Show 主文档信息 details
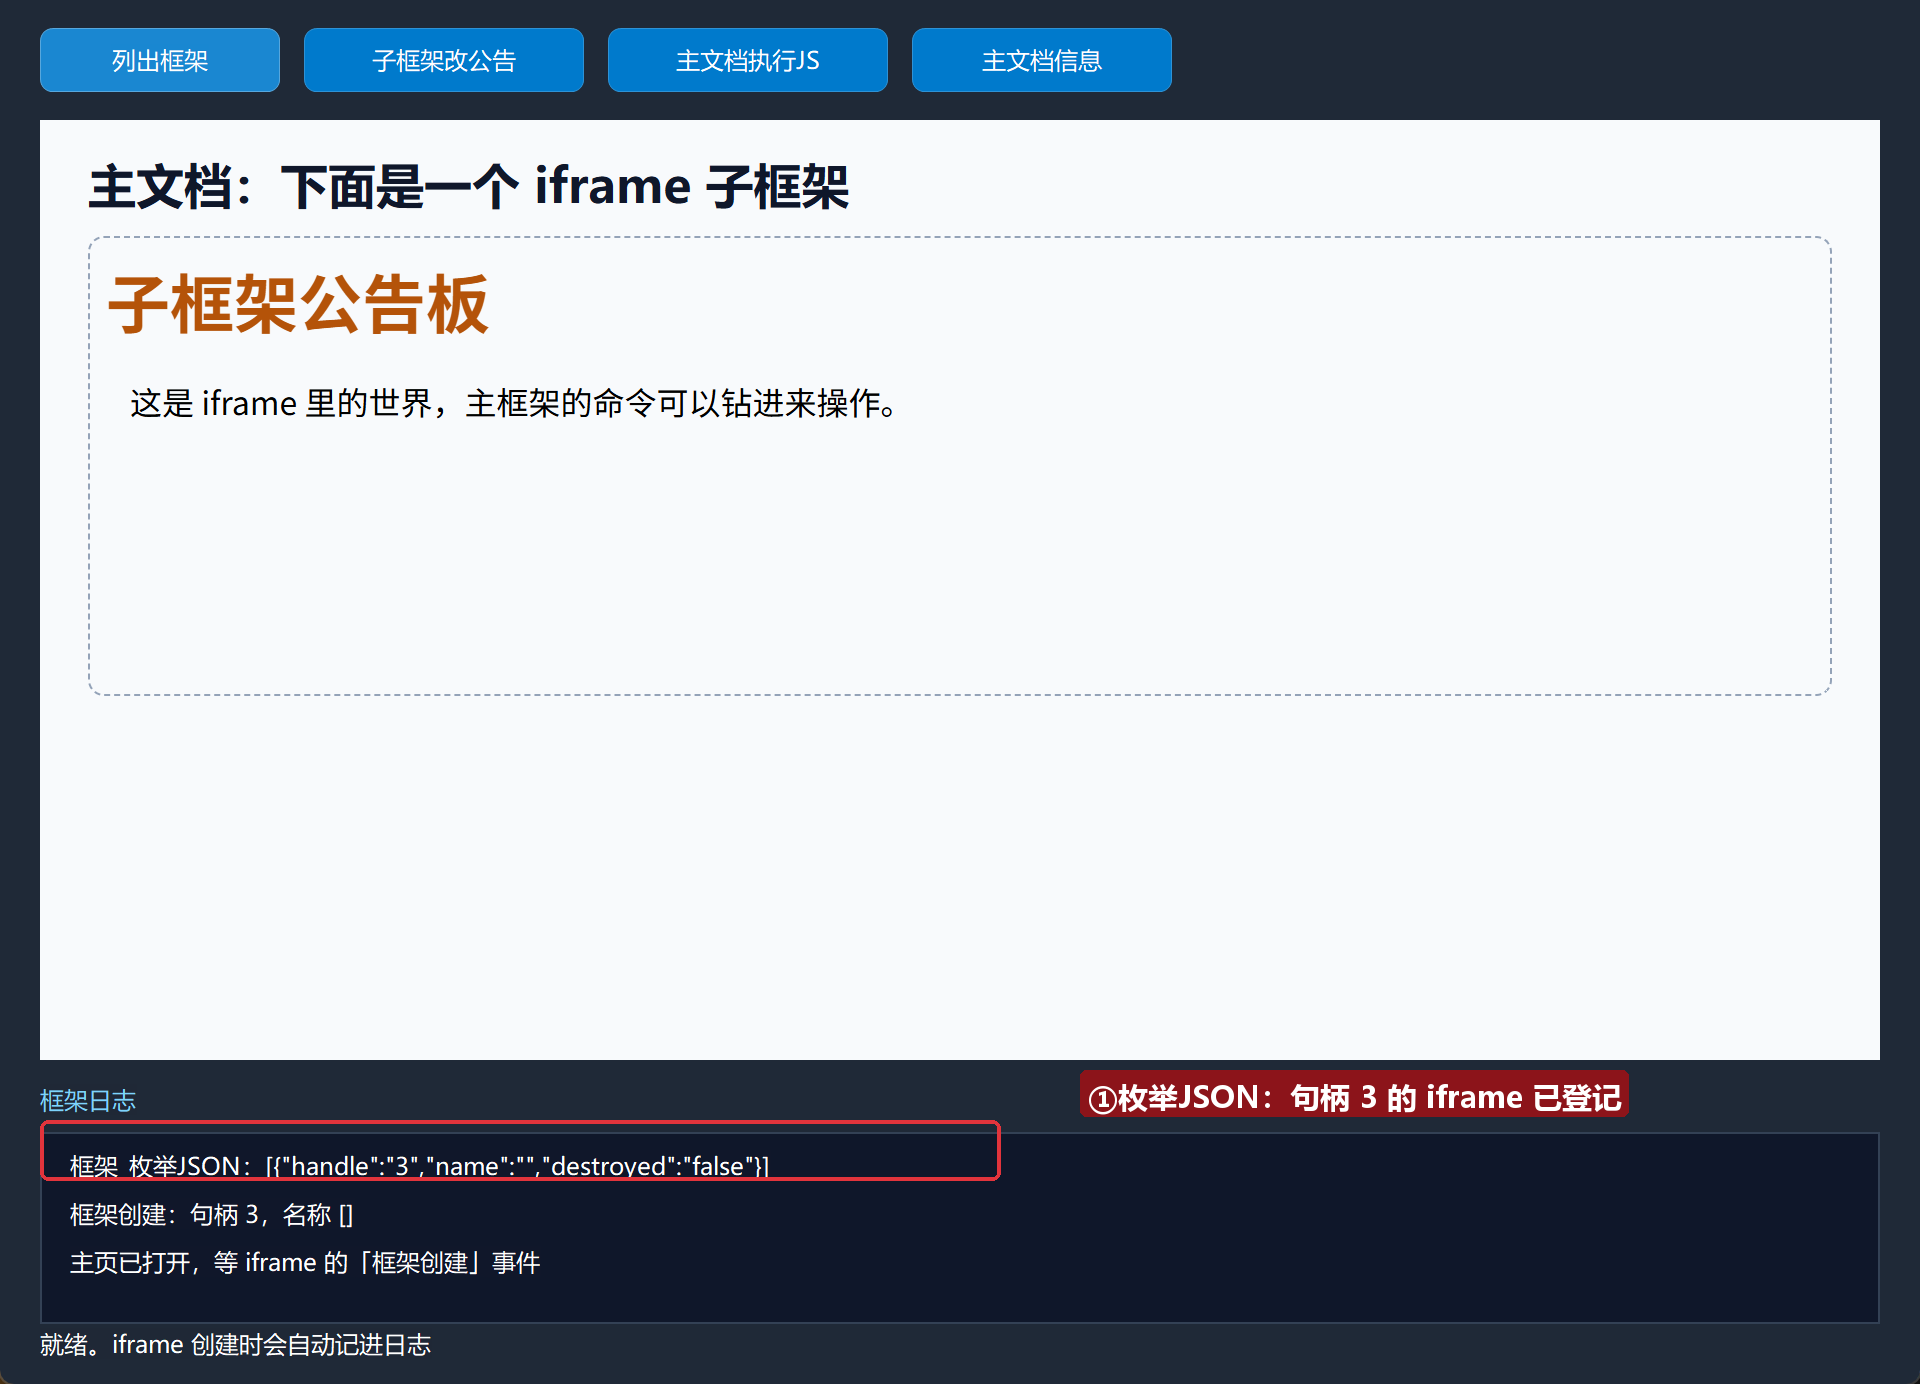Screen dimensions: 1920x1384 point(1042,60)
